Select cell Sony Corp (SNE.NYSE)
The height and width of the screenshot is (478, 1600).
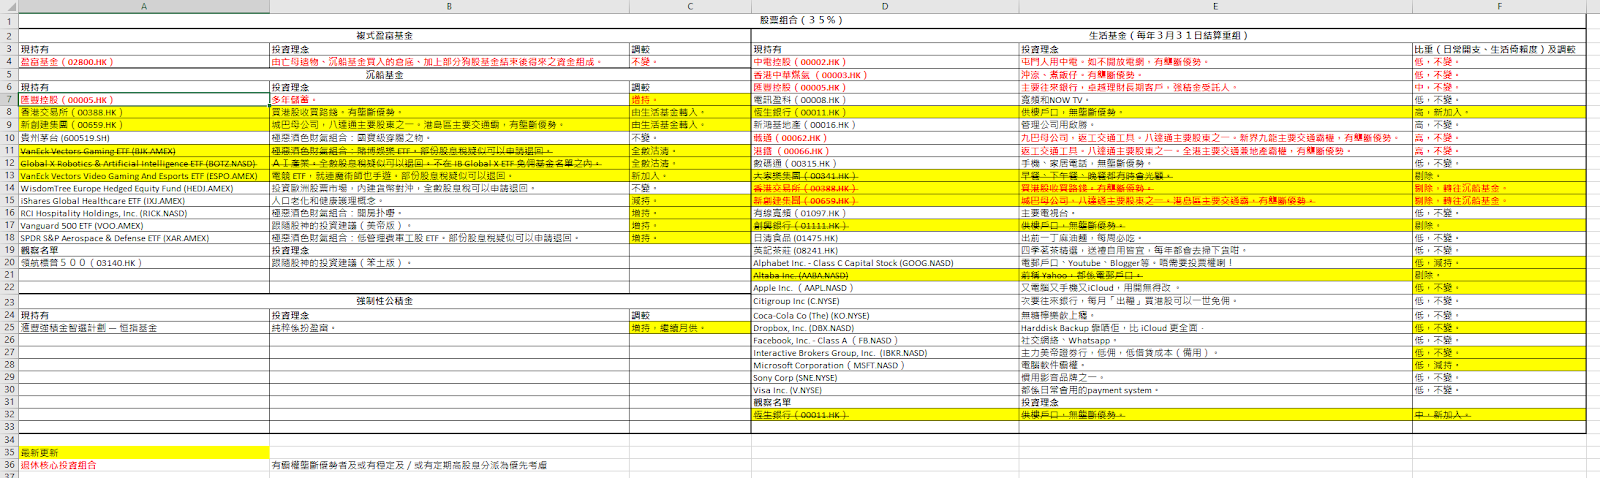coord(885,378)
